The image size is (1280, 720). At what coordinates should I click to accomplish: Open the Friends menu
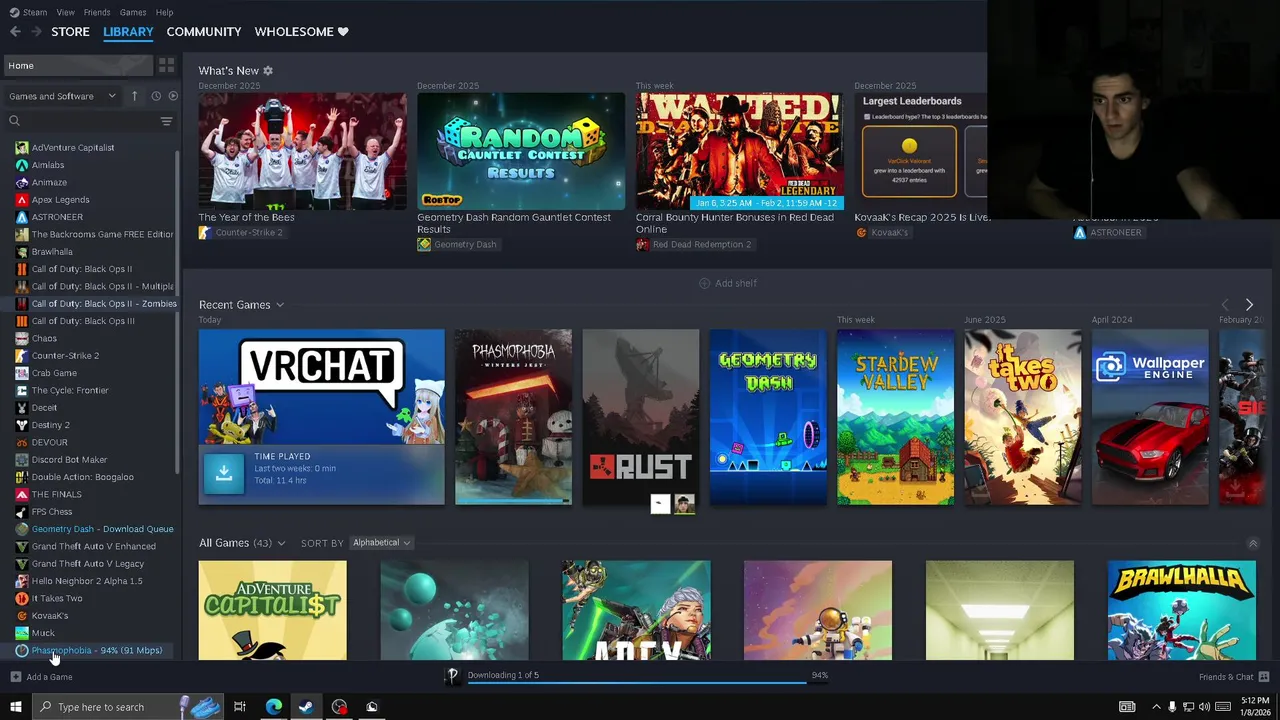[97, 12]
